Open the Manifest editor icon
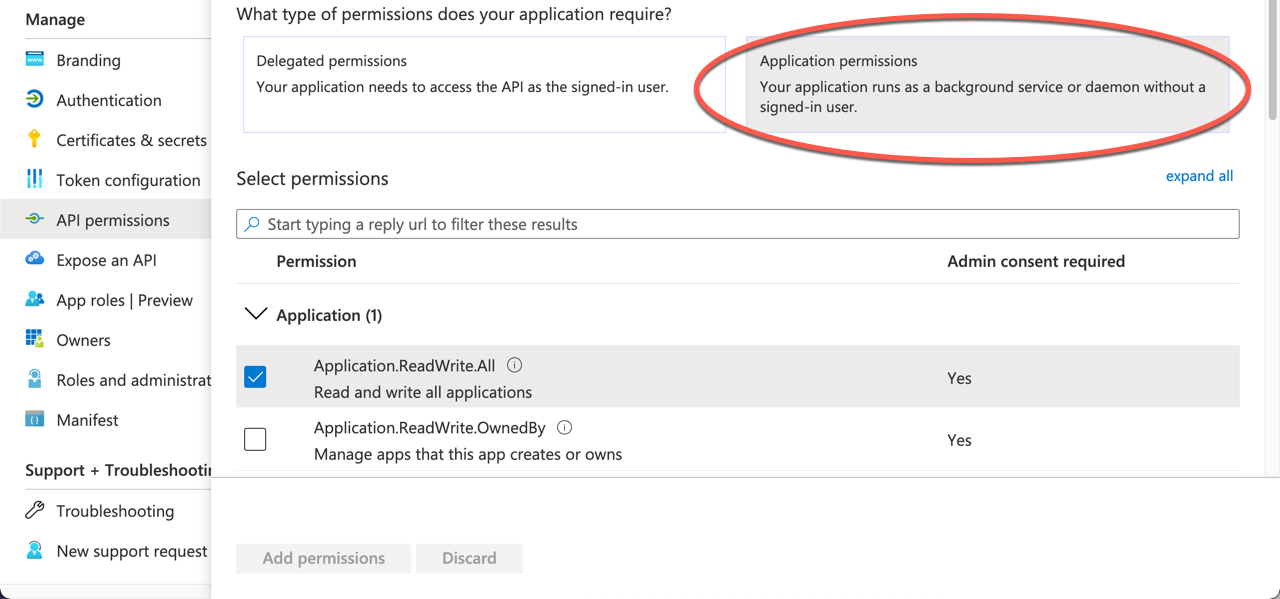The width and height of the screenshot is (1280, 599). (x=33, y=420)
